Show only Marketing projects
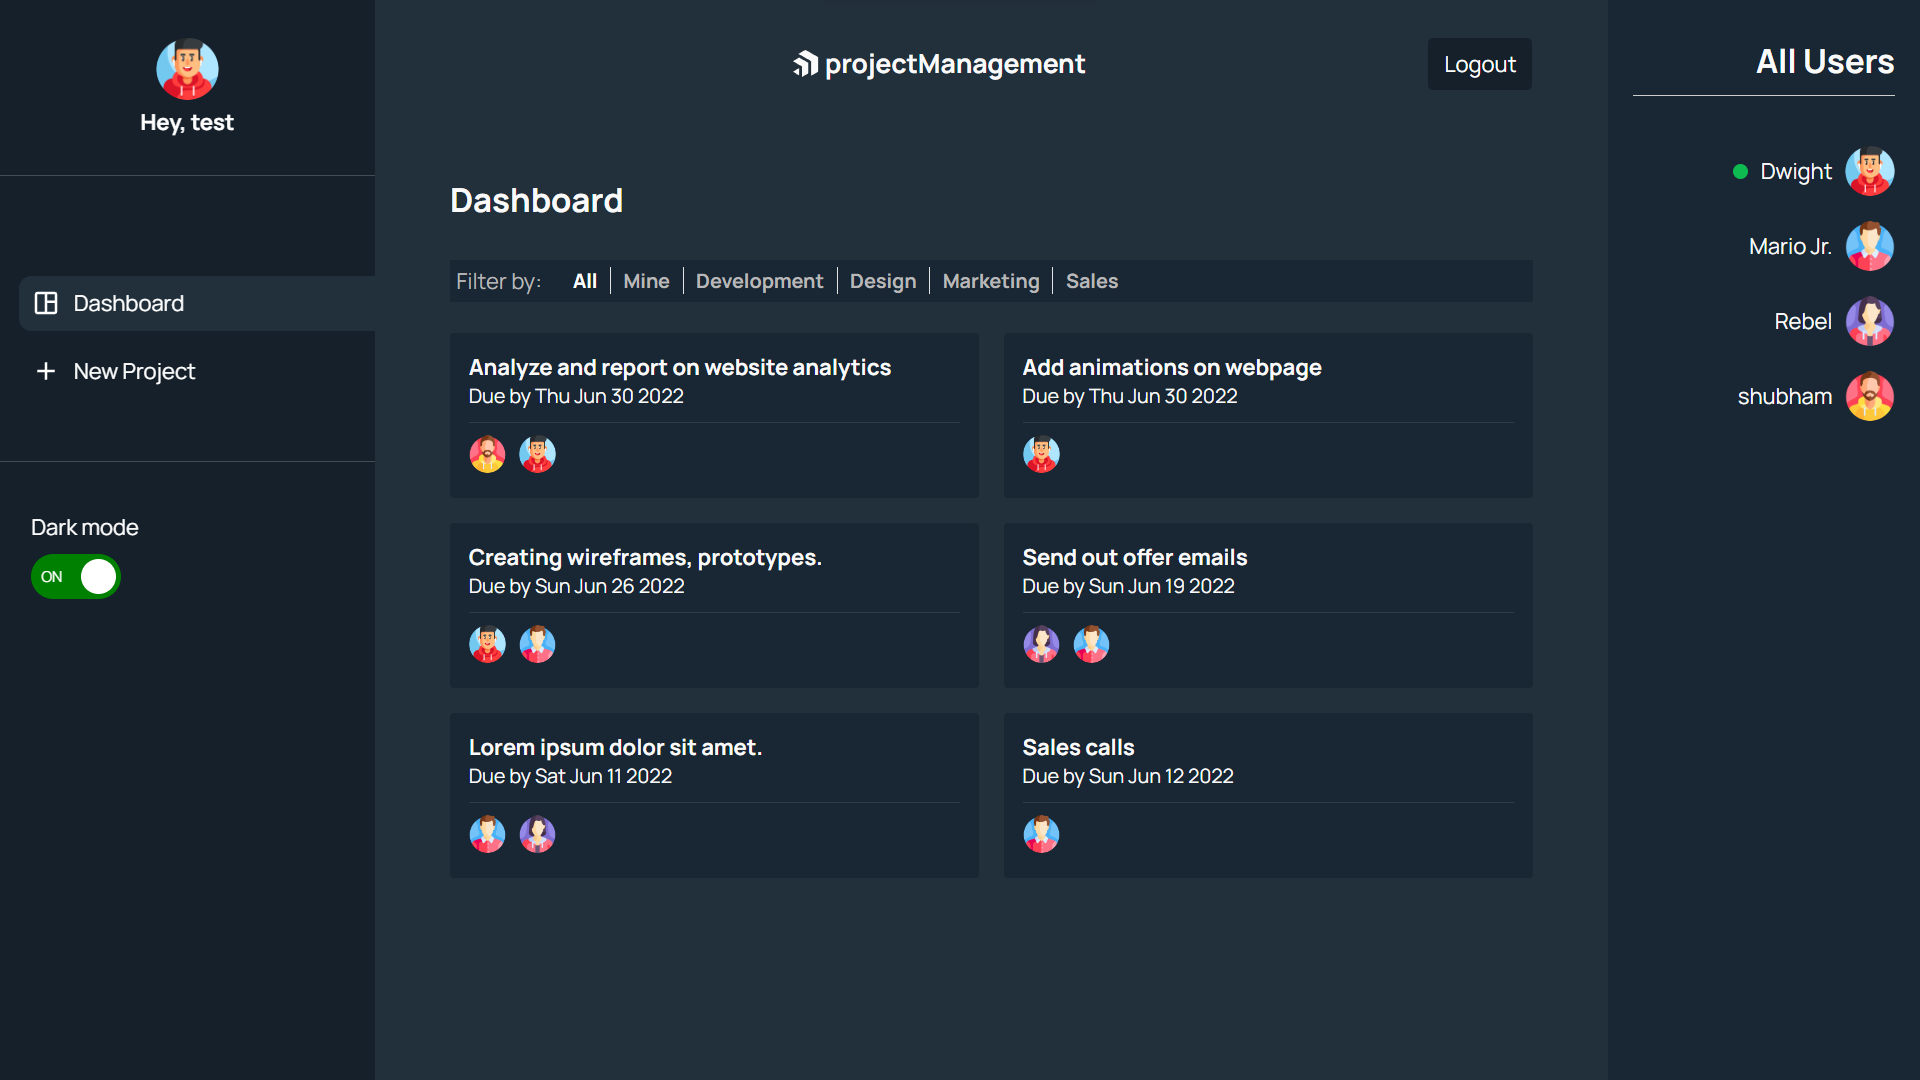The image size is (1920, 1080). point(990,281)
